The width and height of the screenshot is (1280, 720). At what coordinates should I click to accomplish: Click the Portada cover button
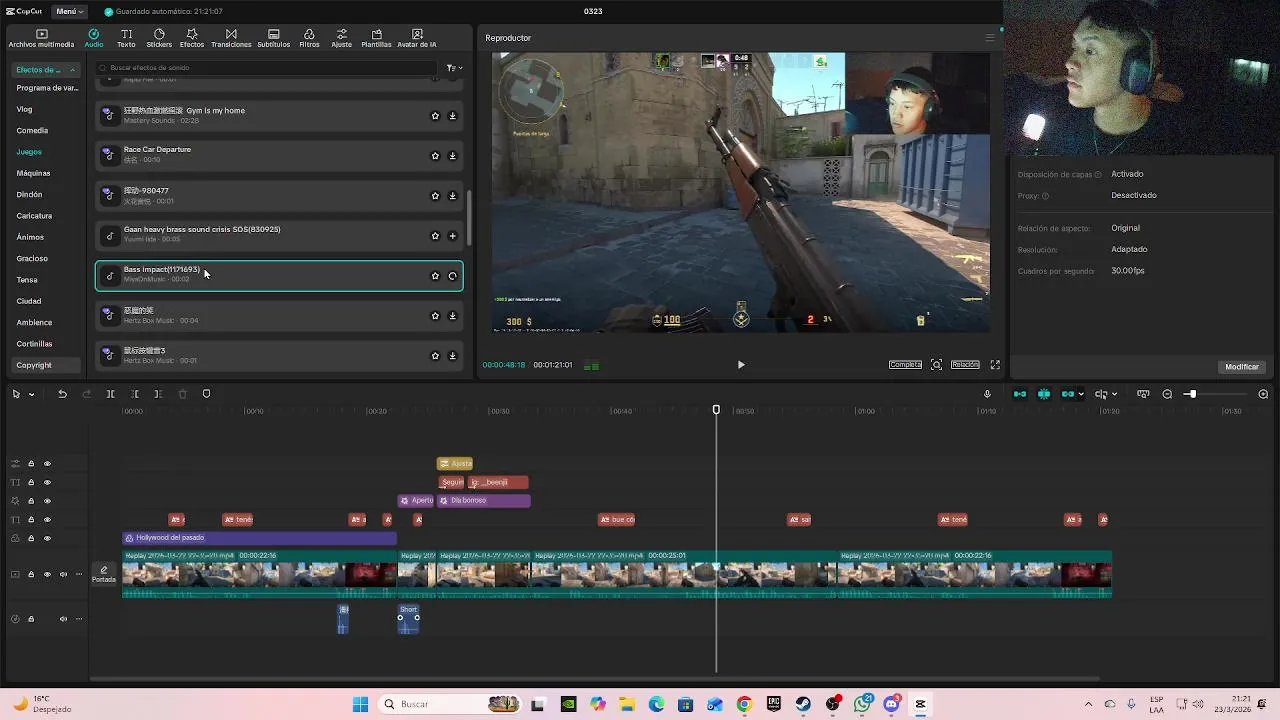104,574
